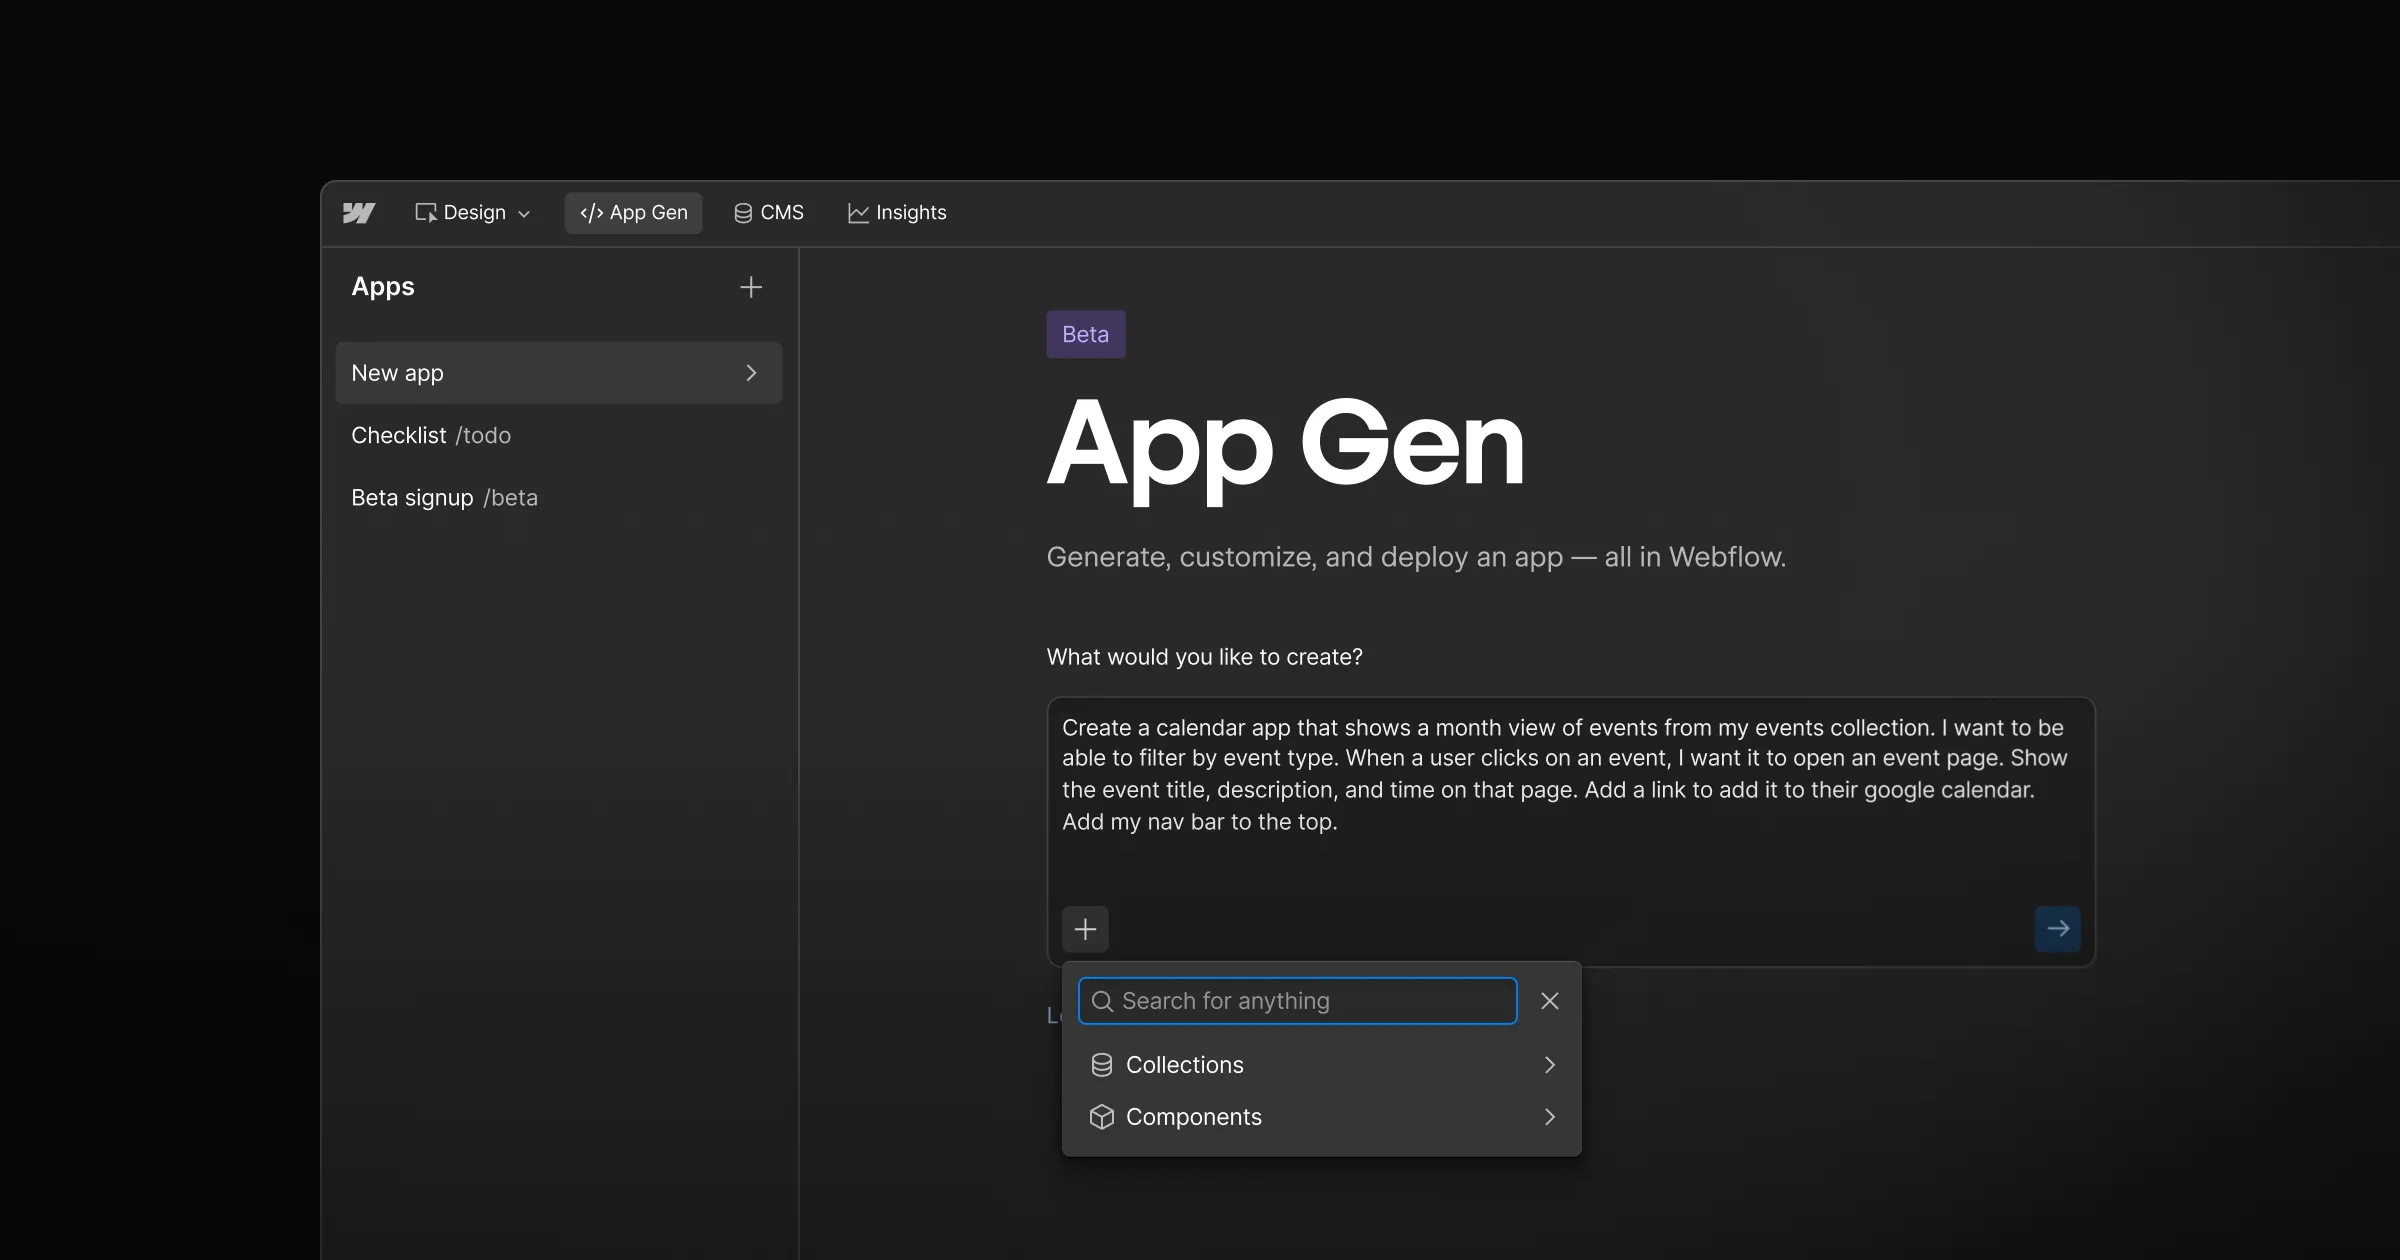The height and width of the screenshot is (1260, 2400).
Task: Open the Checklist /todo app
Action: (431, 436)
